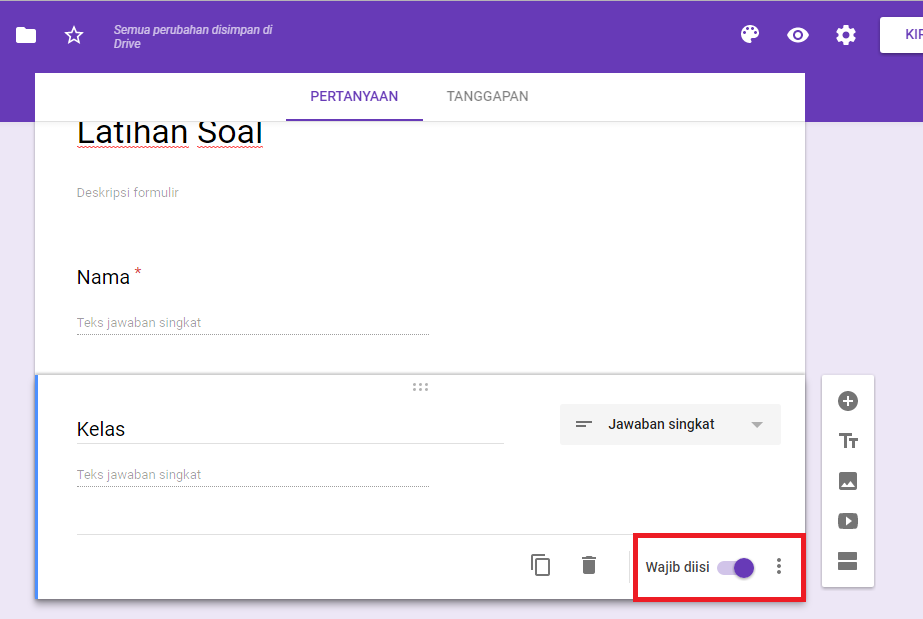Star this form with the star icon
Image resolution: width=923 pixels, height=619 pixels.
click(x=74, y=35)
